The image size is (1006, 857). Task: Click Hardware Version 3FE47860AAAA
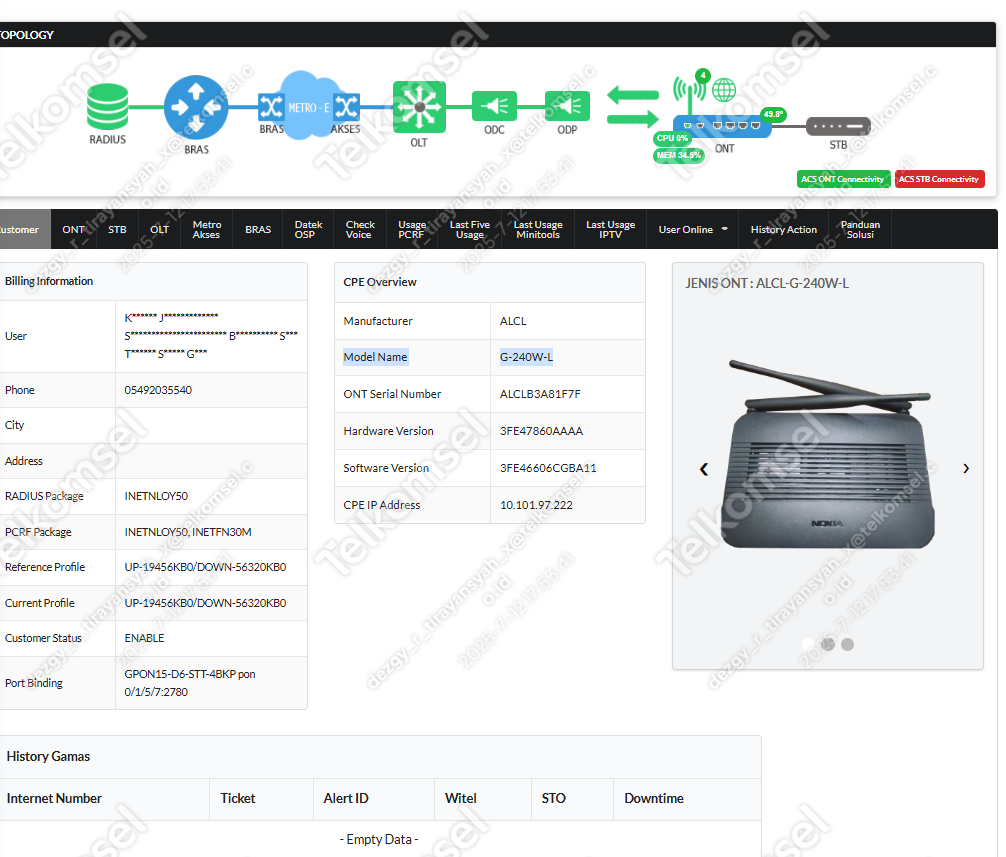click(541, 431)
